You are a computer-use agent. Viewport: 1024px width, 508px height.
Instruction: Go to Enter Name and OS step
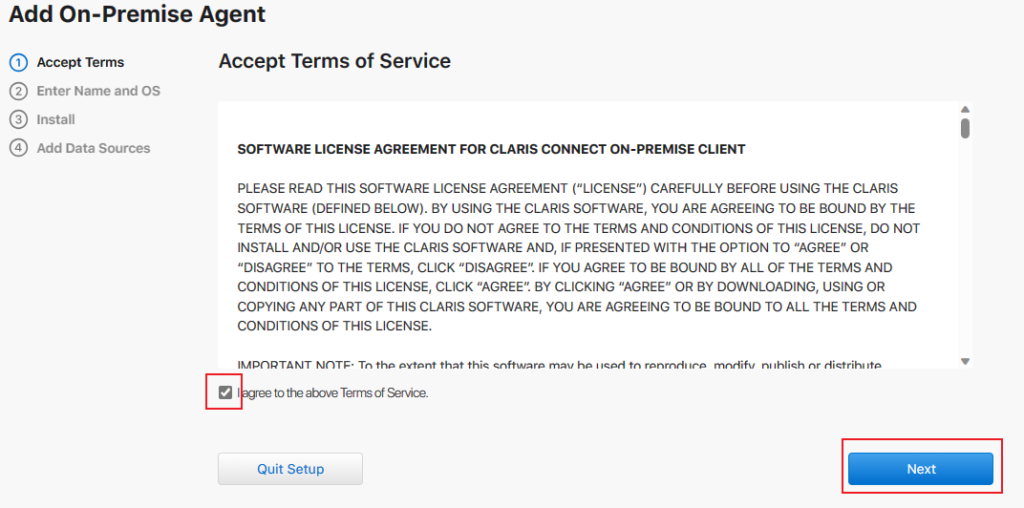[x=98, y=91]
